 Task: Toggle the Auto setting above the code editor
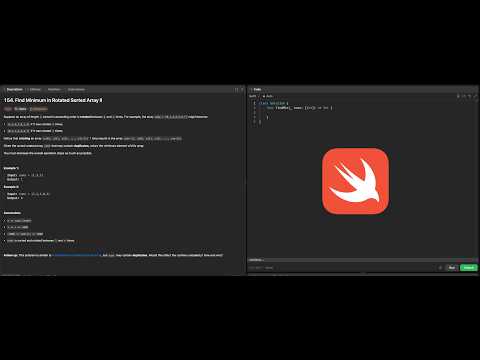pyautogui.click(x=268, y=96)
